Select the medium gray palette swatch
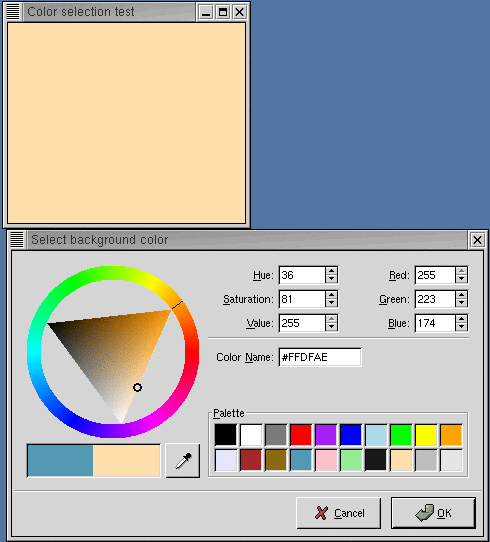 pyautogui.click(x=276, y=435)
